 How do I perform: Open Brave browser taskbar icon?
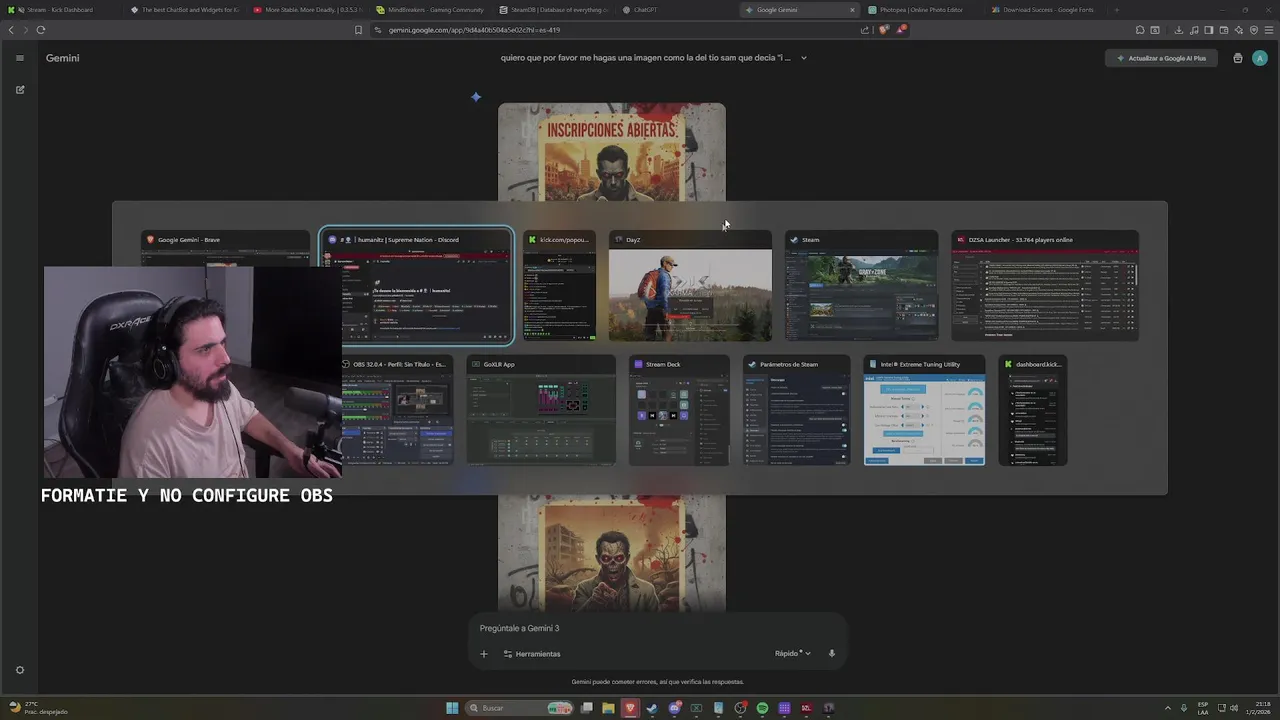point(630,708)
